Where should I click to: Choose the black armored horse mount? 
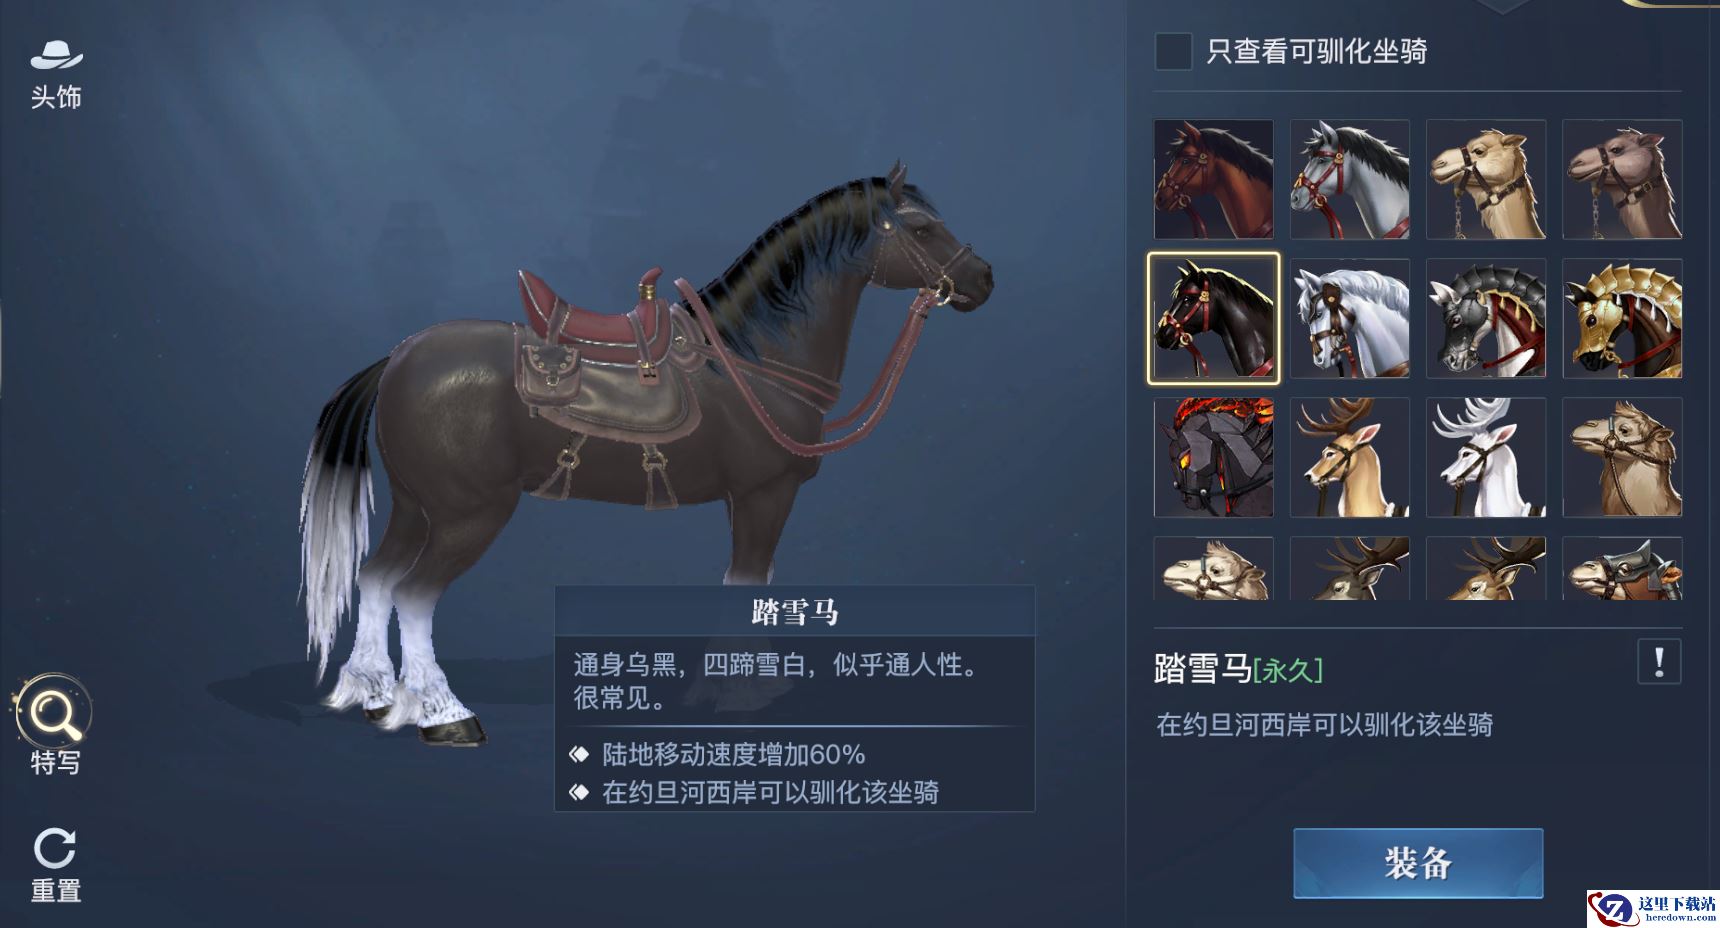pos(1486,318)
